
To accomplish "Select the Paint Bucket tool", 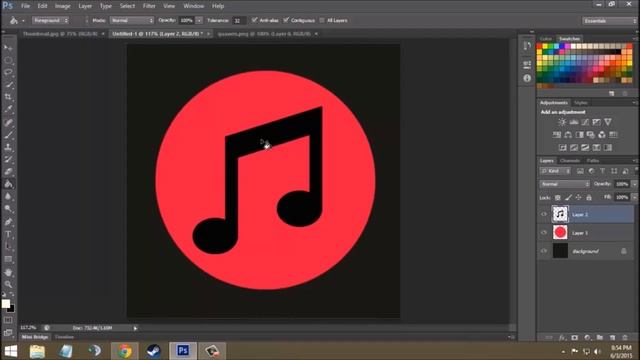I will click(x=8, y=184).
